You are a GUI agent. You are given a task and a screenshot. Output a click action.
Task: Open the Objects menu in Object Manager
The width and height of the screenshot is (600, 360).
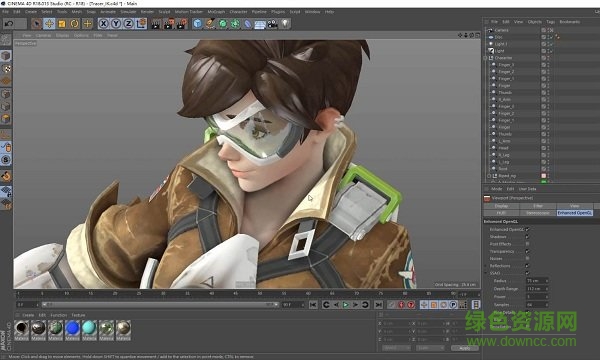(535, 22)
